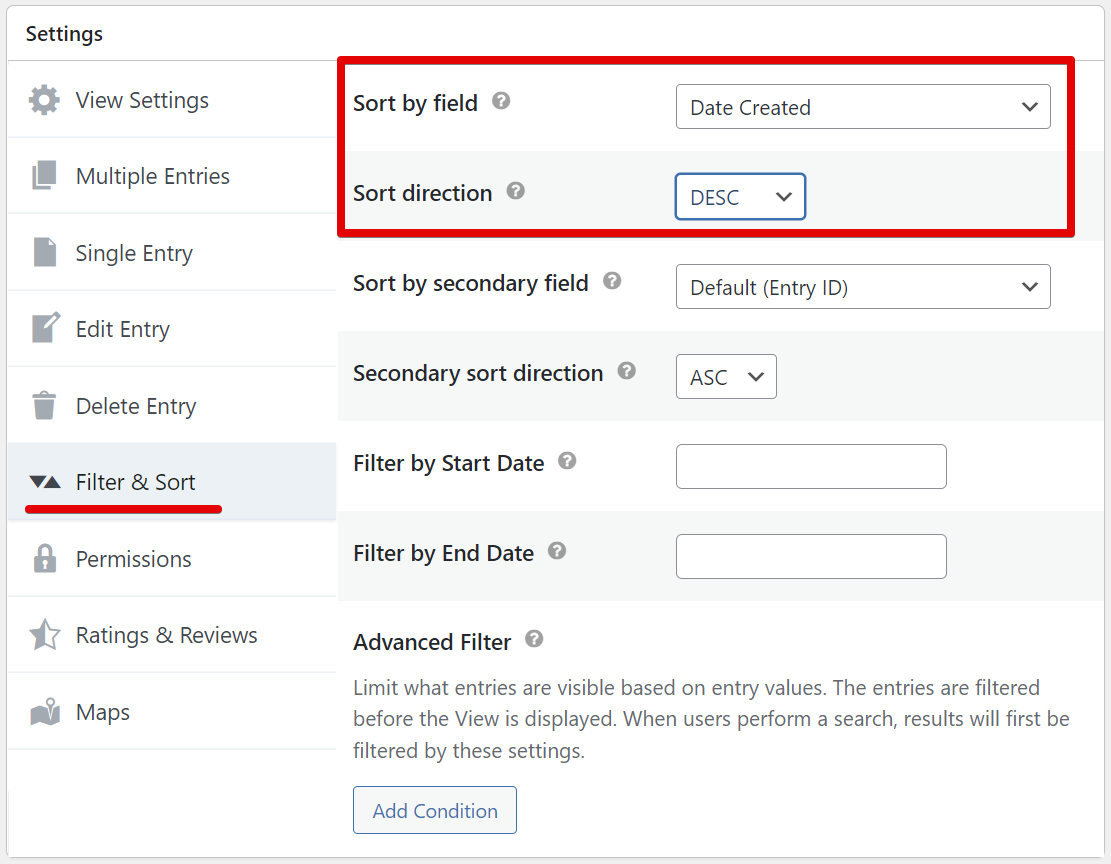Click the gear icon beside View Settings
Screen dimensions: 1111x864
[x=44, y=100]
